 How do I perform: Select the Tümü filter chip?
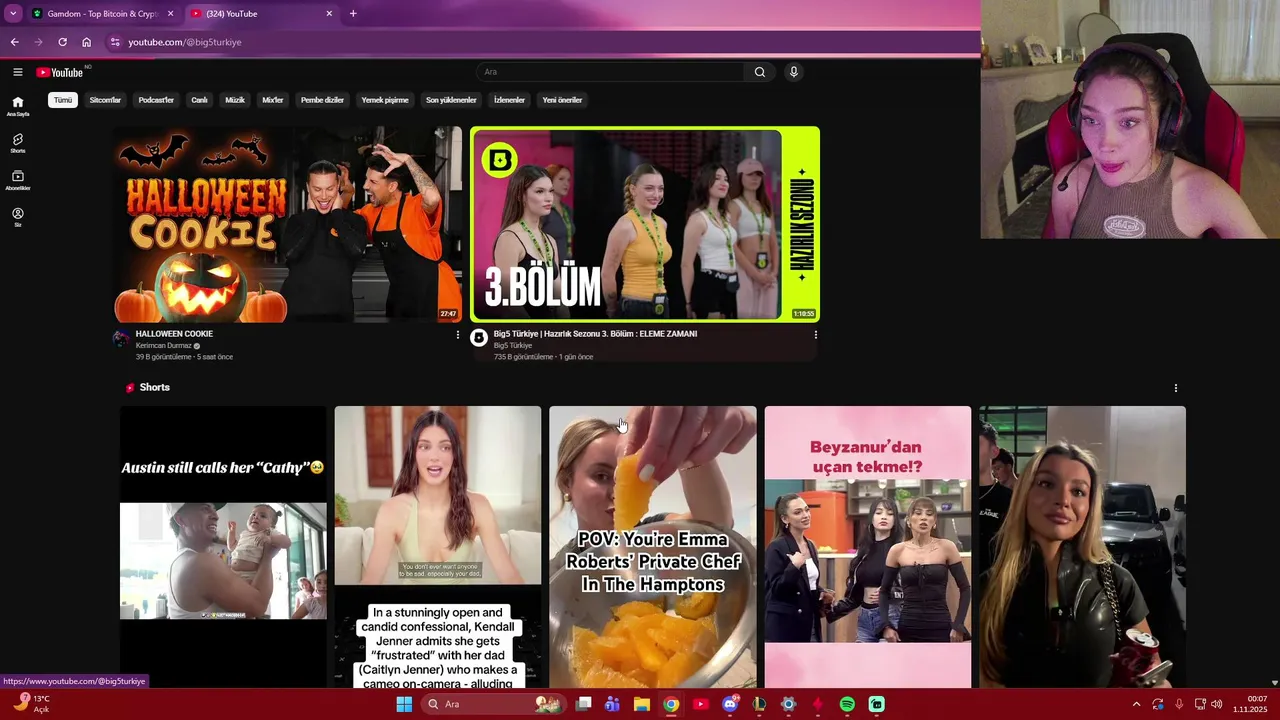click(63, 100)
